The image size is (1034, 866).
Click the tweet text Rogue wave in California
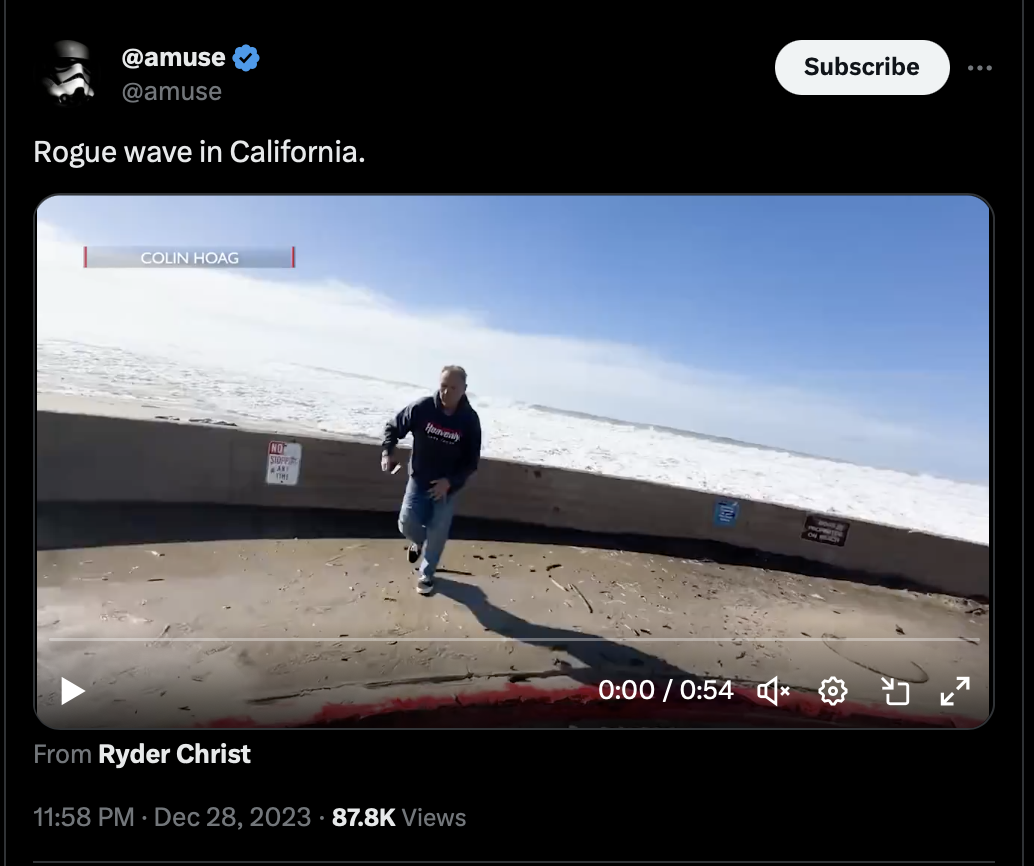coord(199,152)
